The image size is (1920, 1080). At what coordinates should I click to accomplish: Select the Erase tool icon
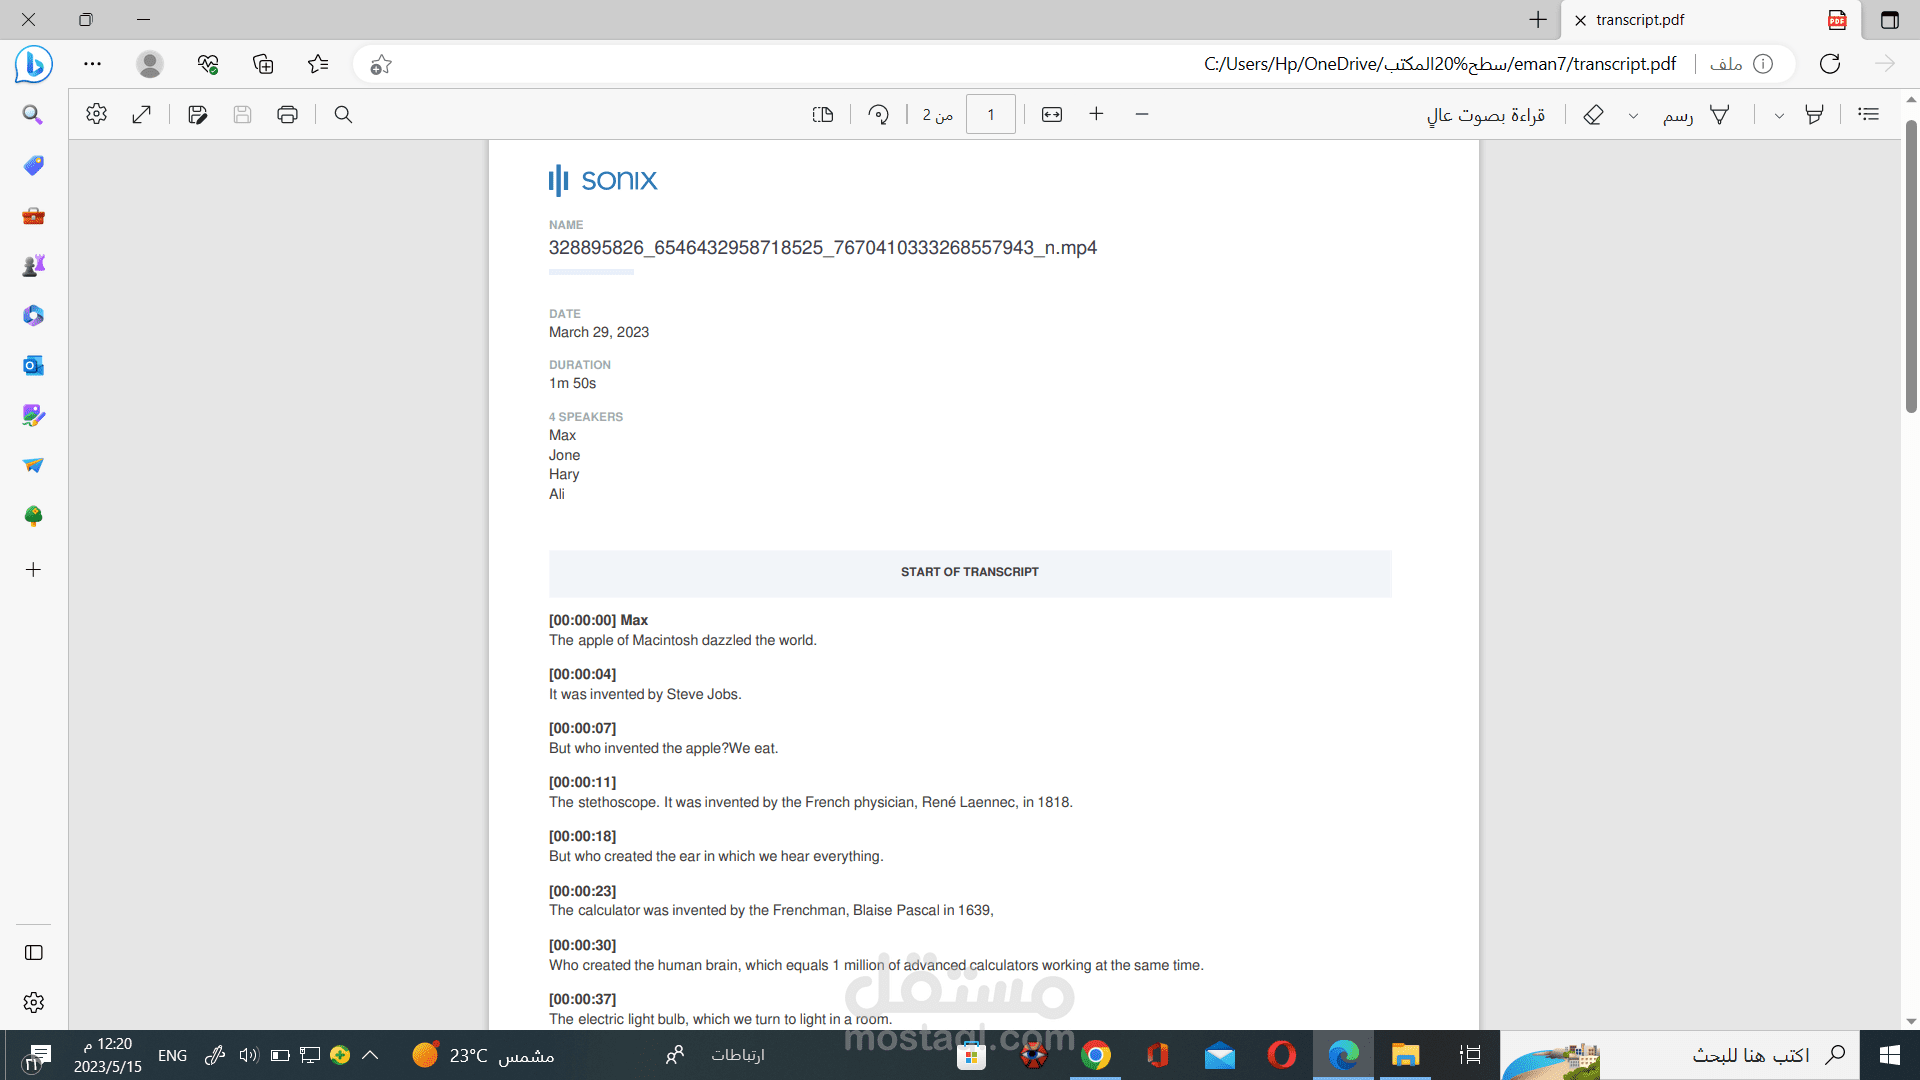(1593, 115)
